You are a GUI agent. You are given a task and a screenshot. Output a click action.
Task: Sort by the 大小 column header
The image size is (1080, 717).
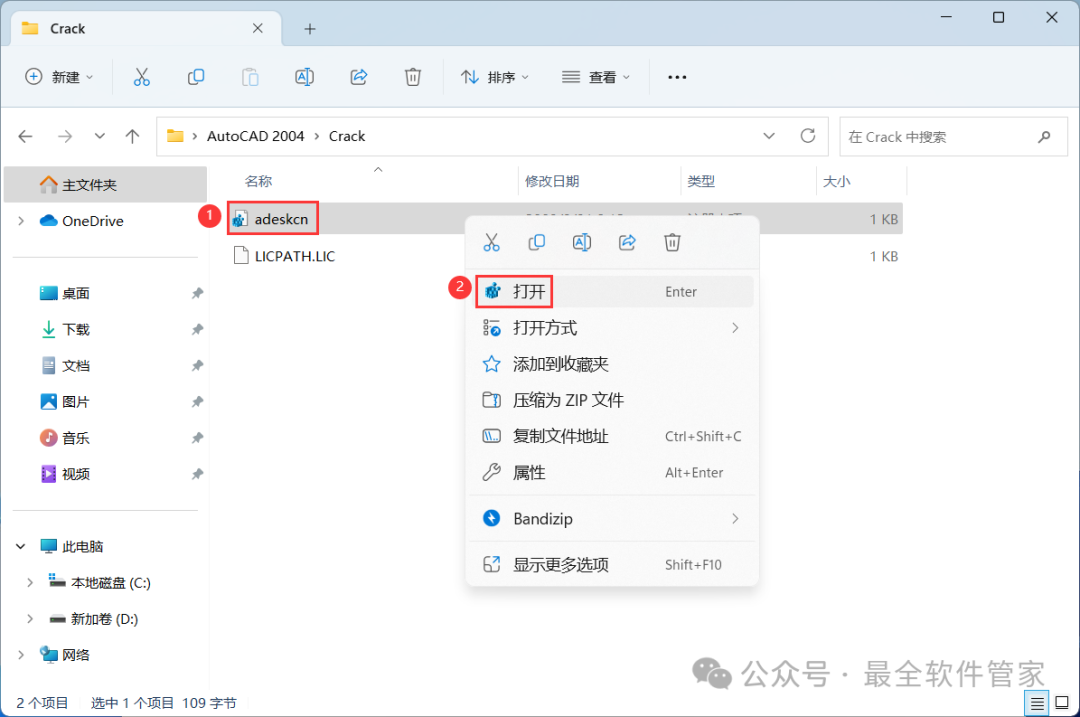[836, 181]
